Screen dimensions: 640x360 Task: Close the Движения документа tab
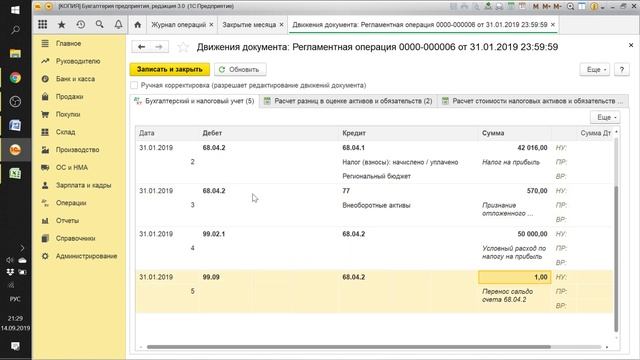point(553,25)
